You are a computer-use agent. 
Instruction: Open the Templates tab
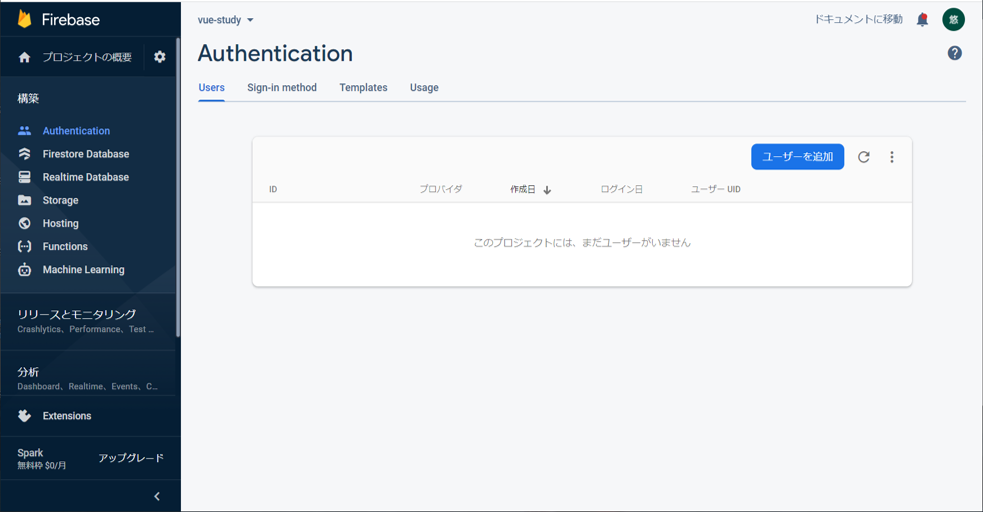364,88
